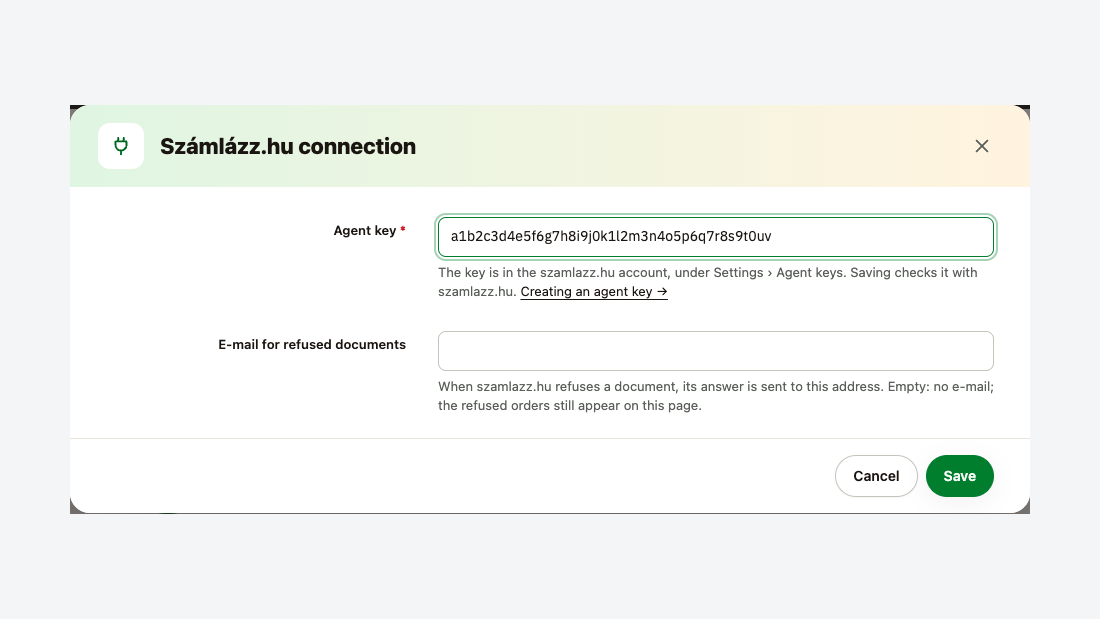This screenshot has height=619, width=1100.
Task: Click the E-mail for refused documents label
Action: 311,345
